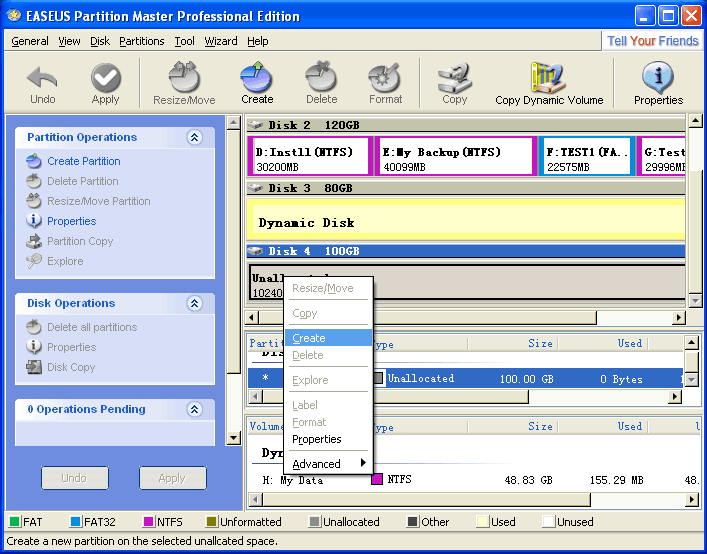This screenshot has width=707, height=554.
Task: Click the sidebar Undo button
Action: [74, 478]
